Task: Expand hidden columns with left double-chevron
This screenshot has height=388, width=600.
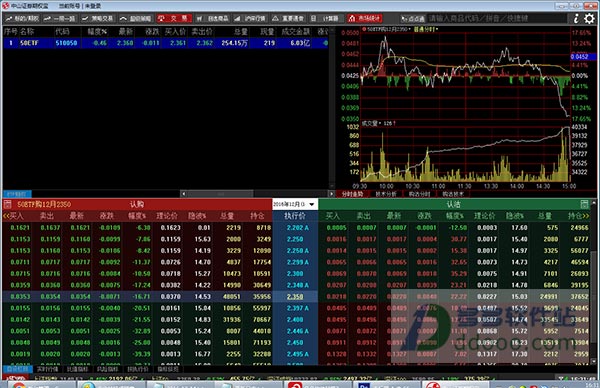Action: click(5, 216)
